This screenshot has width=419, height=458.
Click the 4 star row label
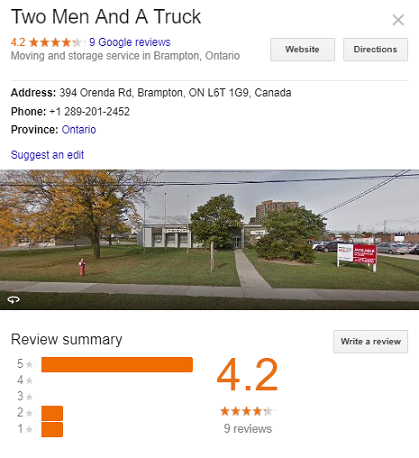click(x=25, y=380)
